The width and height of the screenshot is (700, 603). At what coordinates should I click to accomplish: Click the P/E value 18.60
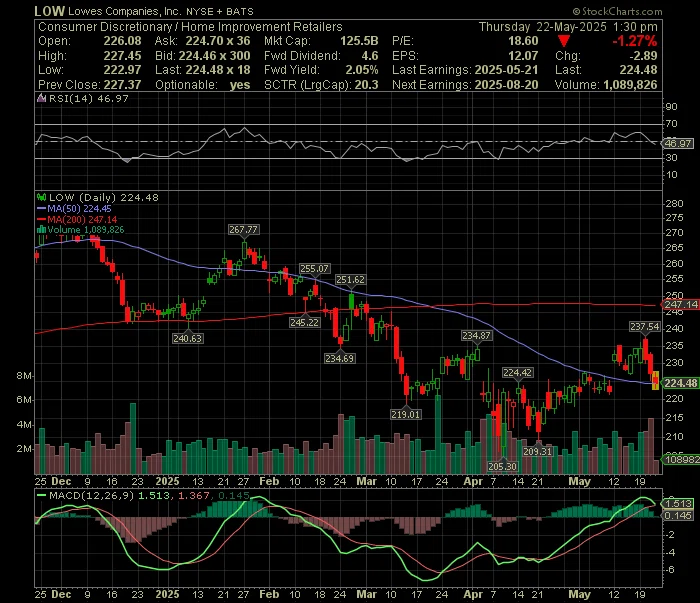[x=523, y=41]
